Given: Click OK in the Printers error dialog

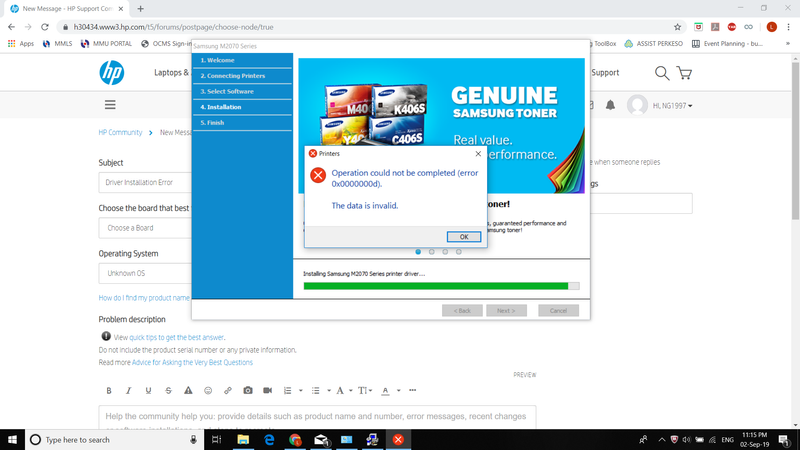Looking at the screenshot, I should pos(463,237).
